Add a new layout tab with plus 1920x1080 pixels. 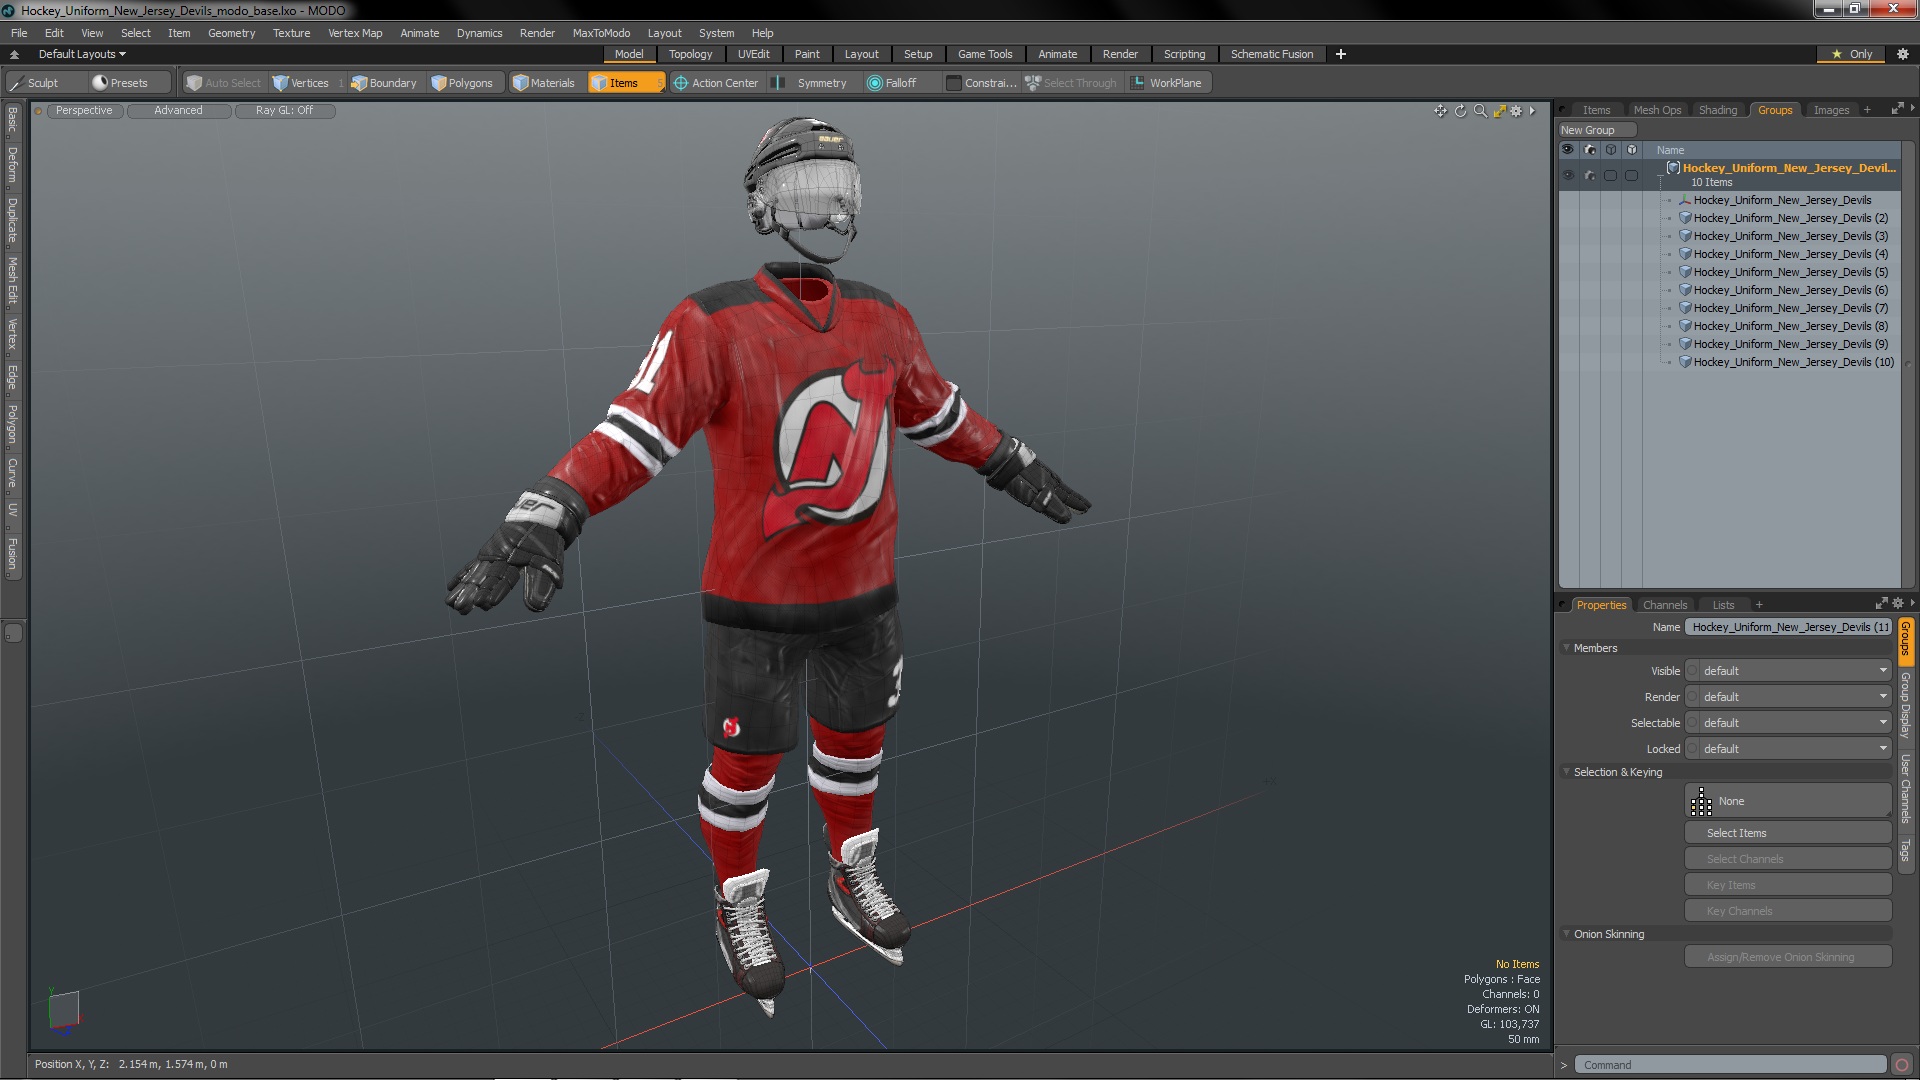coord(1341,54)
